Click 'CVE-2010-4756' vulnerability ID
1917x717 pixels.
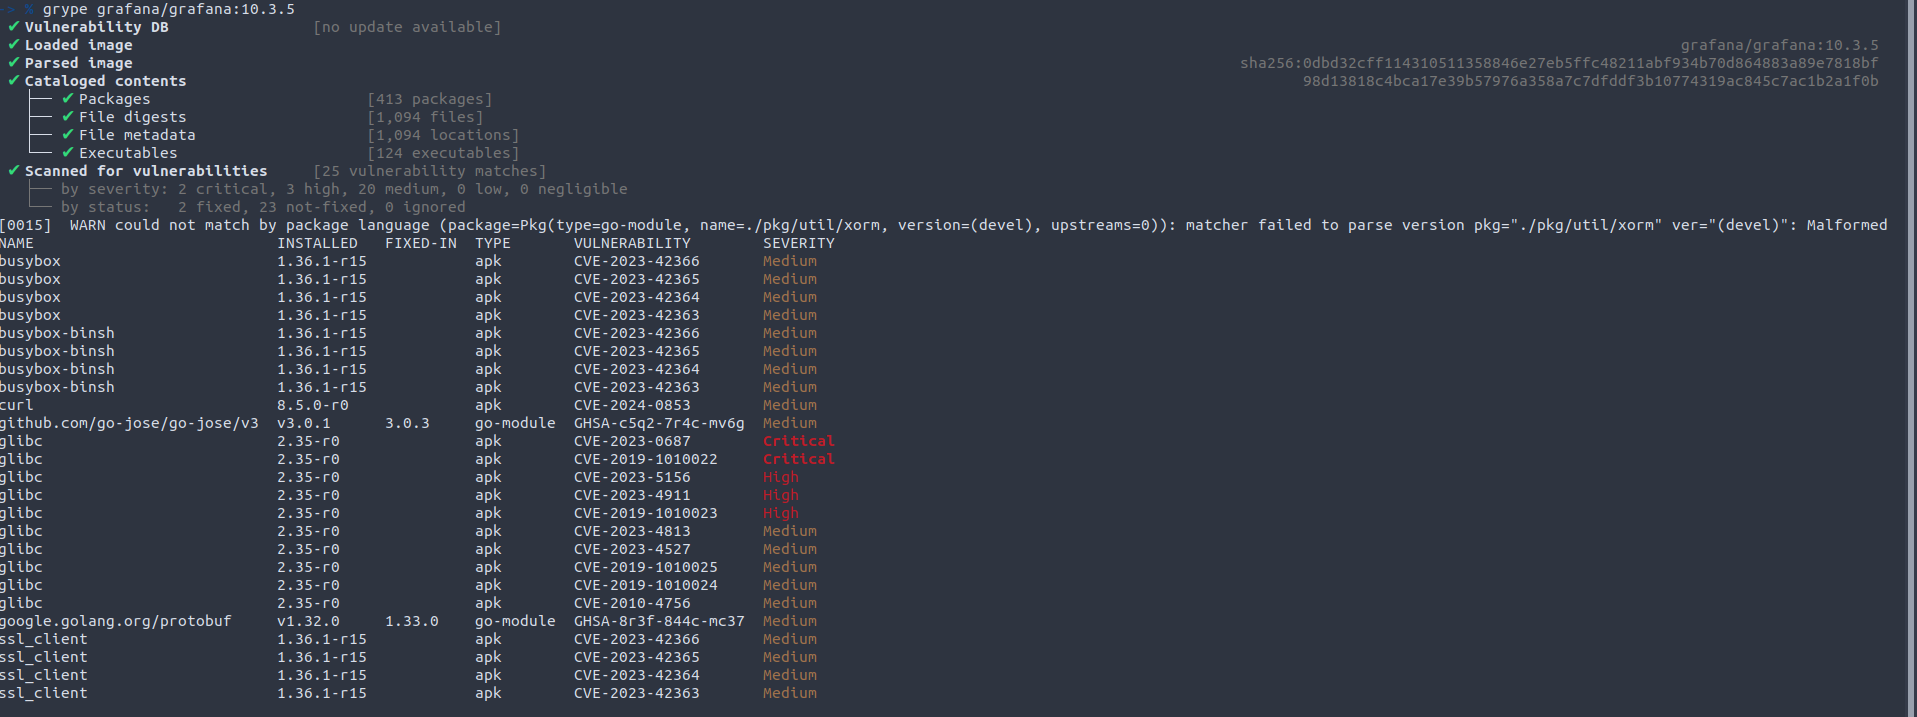(x=632, y=603)
